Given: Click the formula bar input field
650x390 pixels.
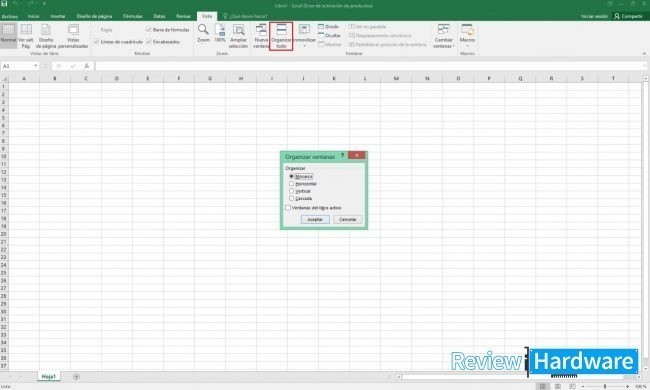Looking at the screenshot, I should pos(370,66).
